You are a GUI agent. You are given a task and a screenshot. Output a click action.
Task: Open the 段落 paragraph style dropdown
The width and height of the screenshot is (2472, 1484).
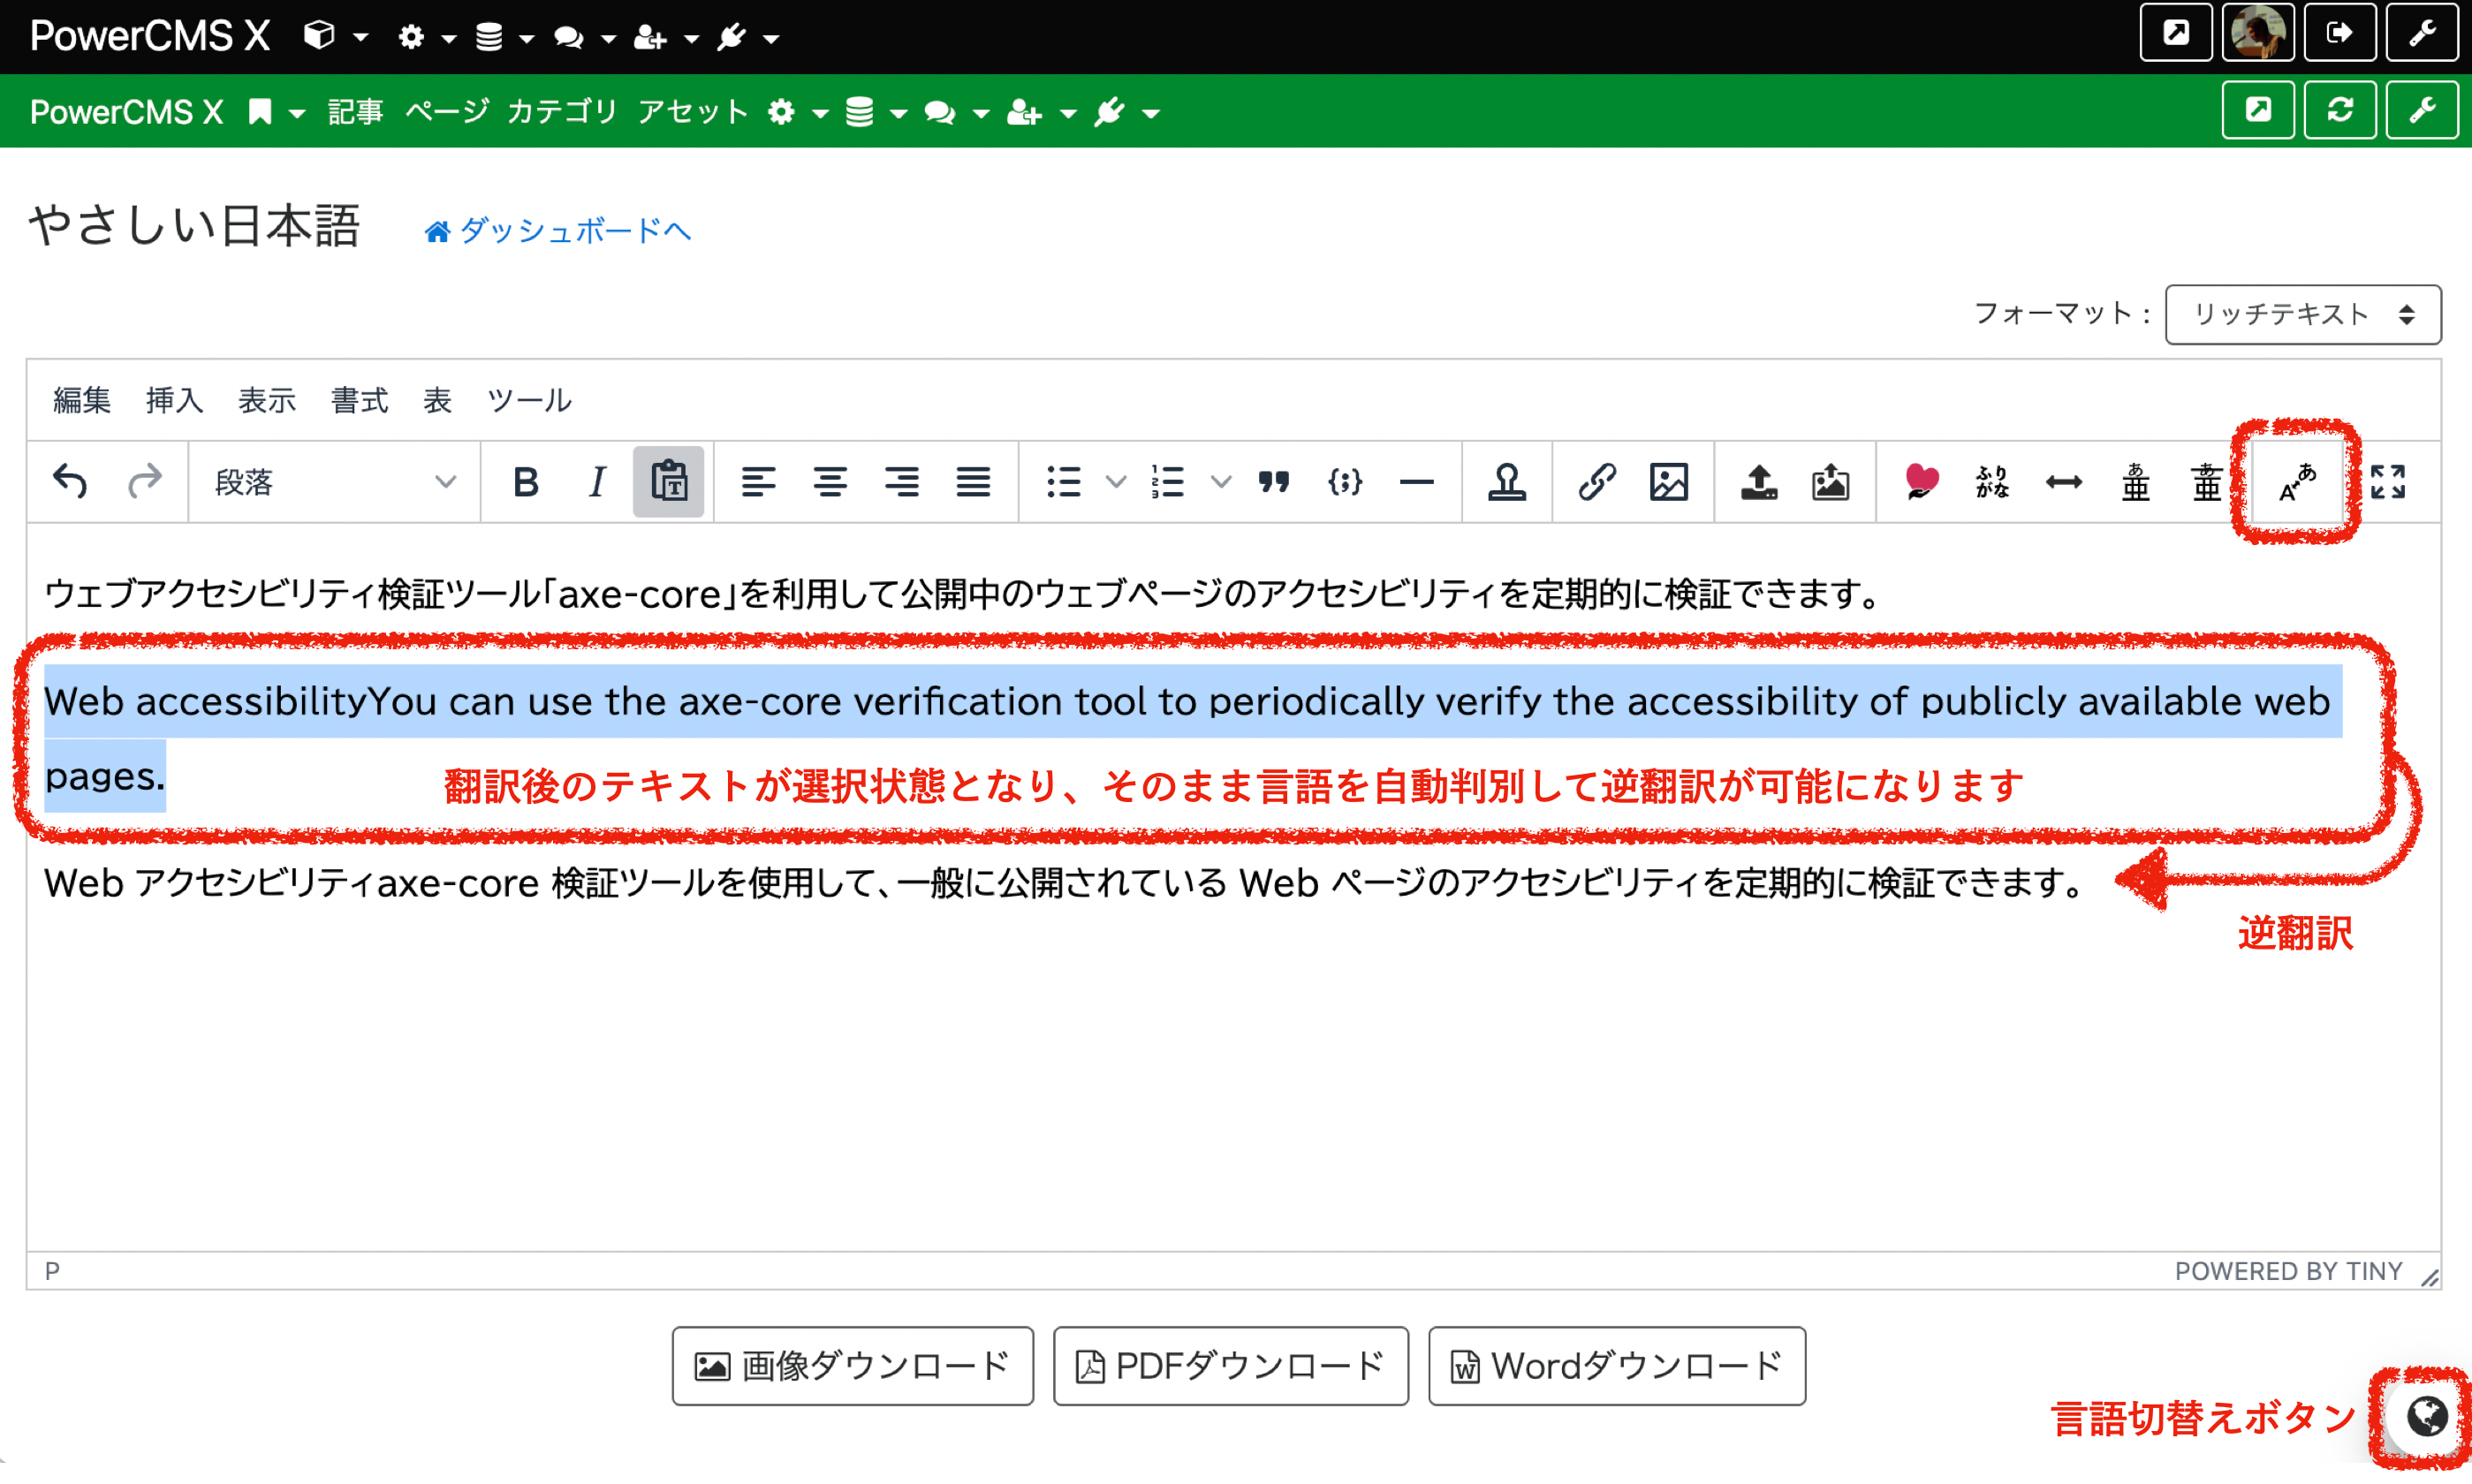[335, 481]
